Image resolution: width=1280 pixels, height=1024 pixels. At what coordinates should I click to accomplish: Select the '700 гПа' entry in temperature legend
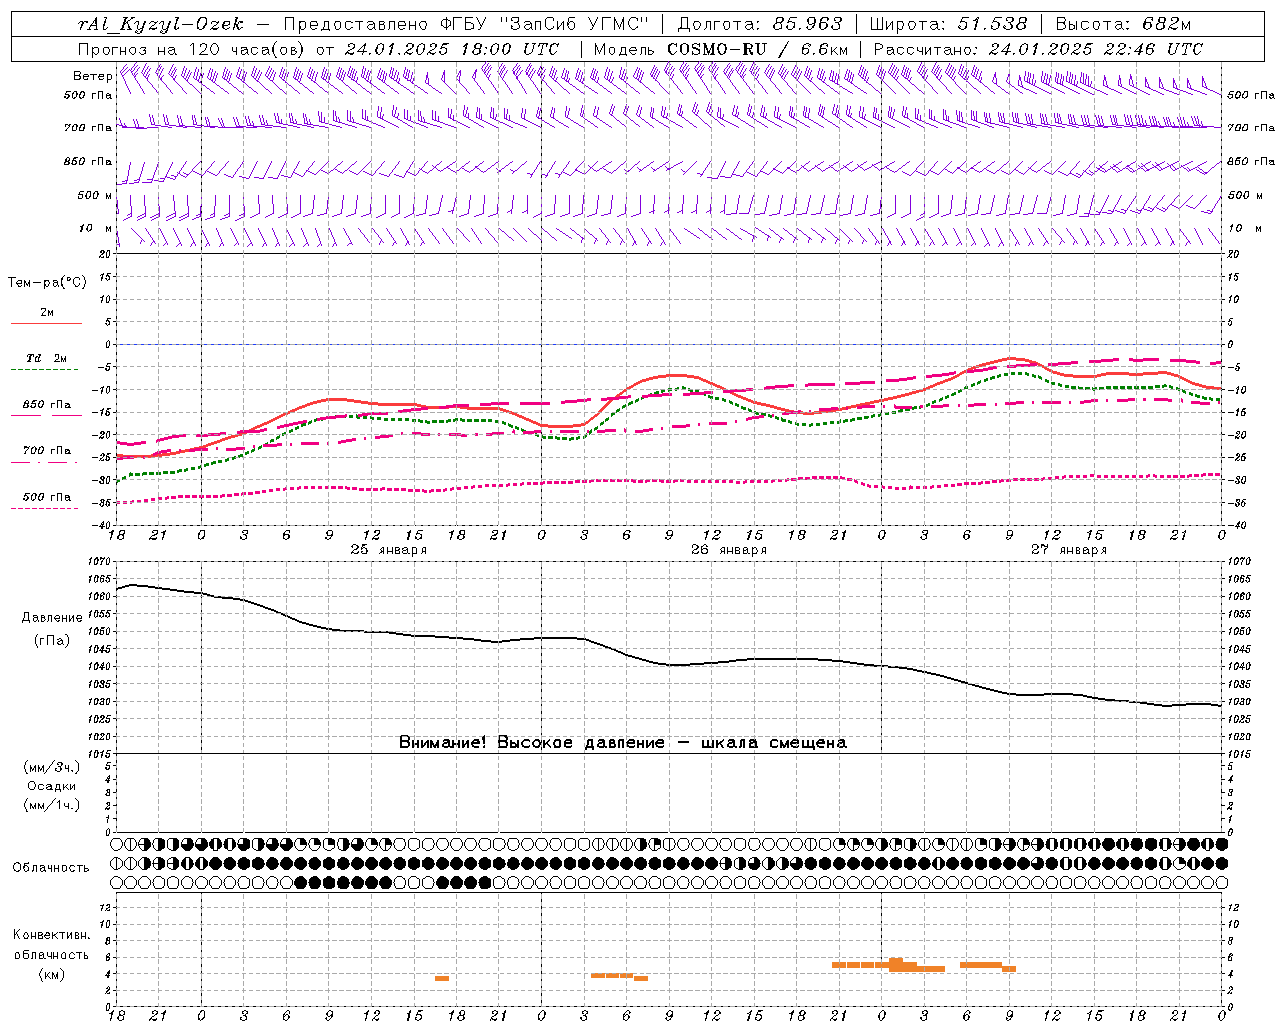[47, 450]
